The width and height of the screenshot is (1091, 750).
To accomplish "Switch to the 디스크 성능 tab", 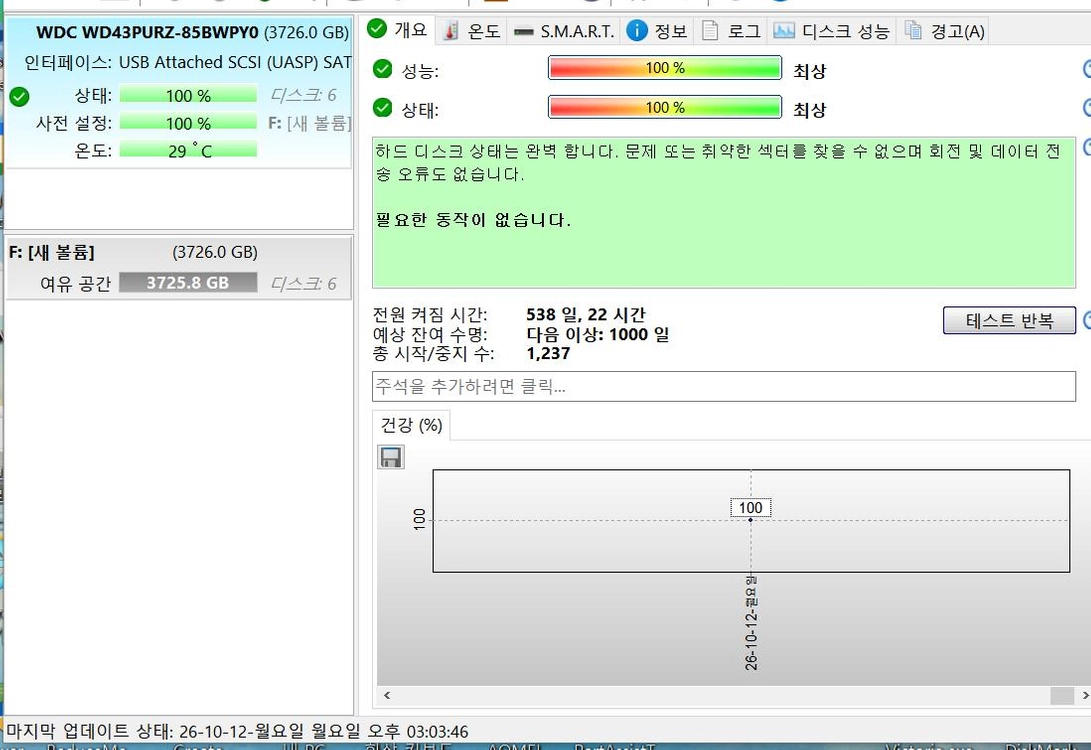I will coord(831,31).
